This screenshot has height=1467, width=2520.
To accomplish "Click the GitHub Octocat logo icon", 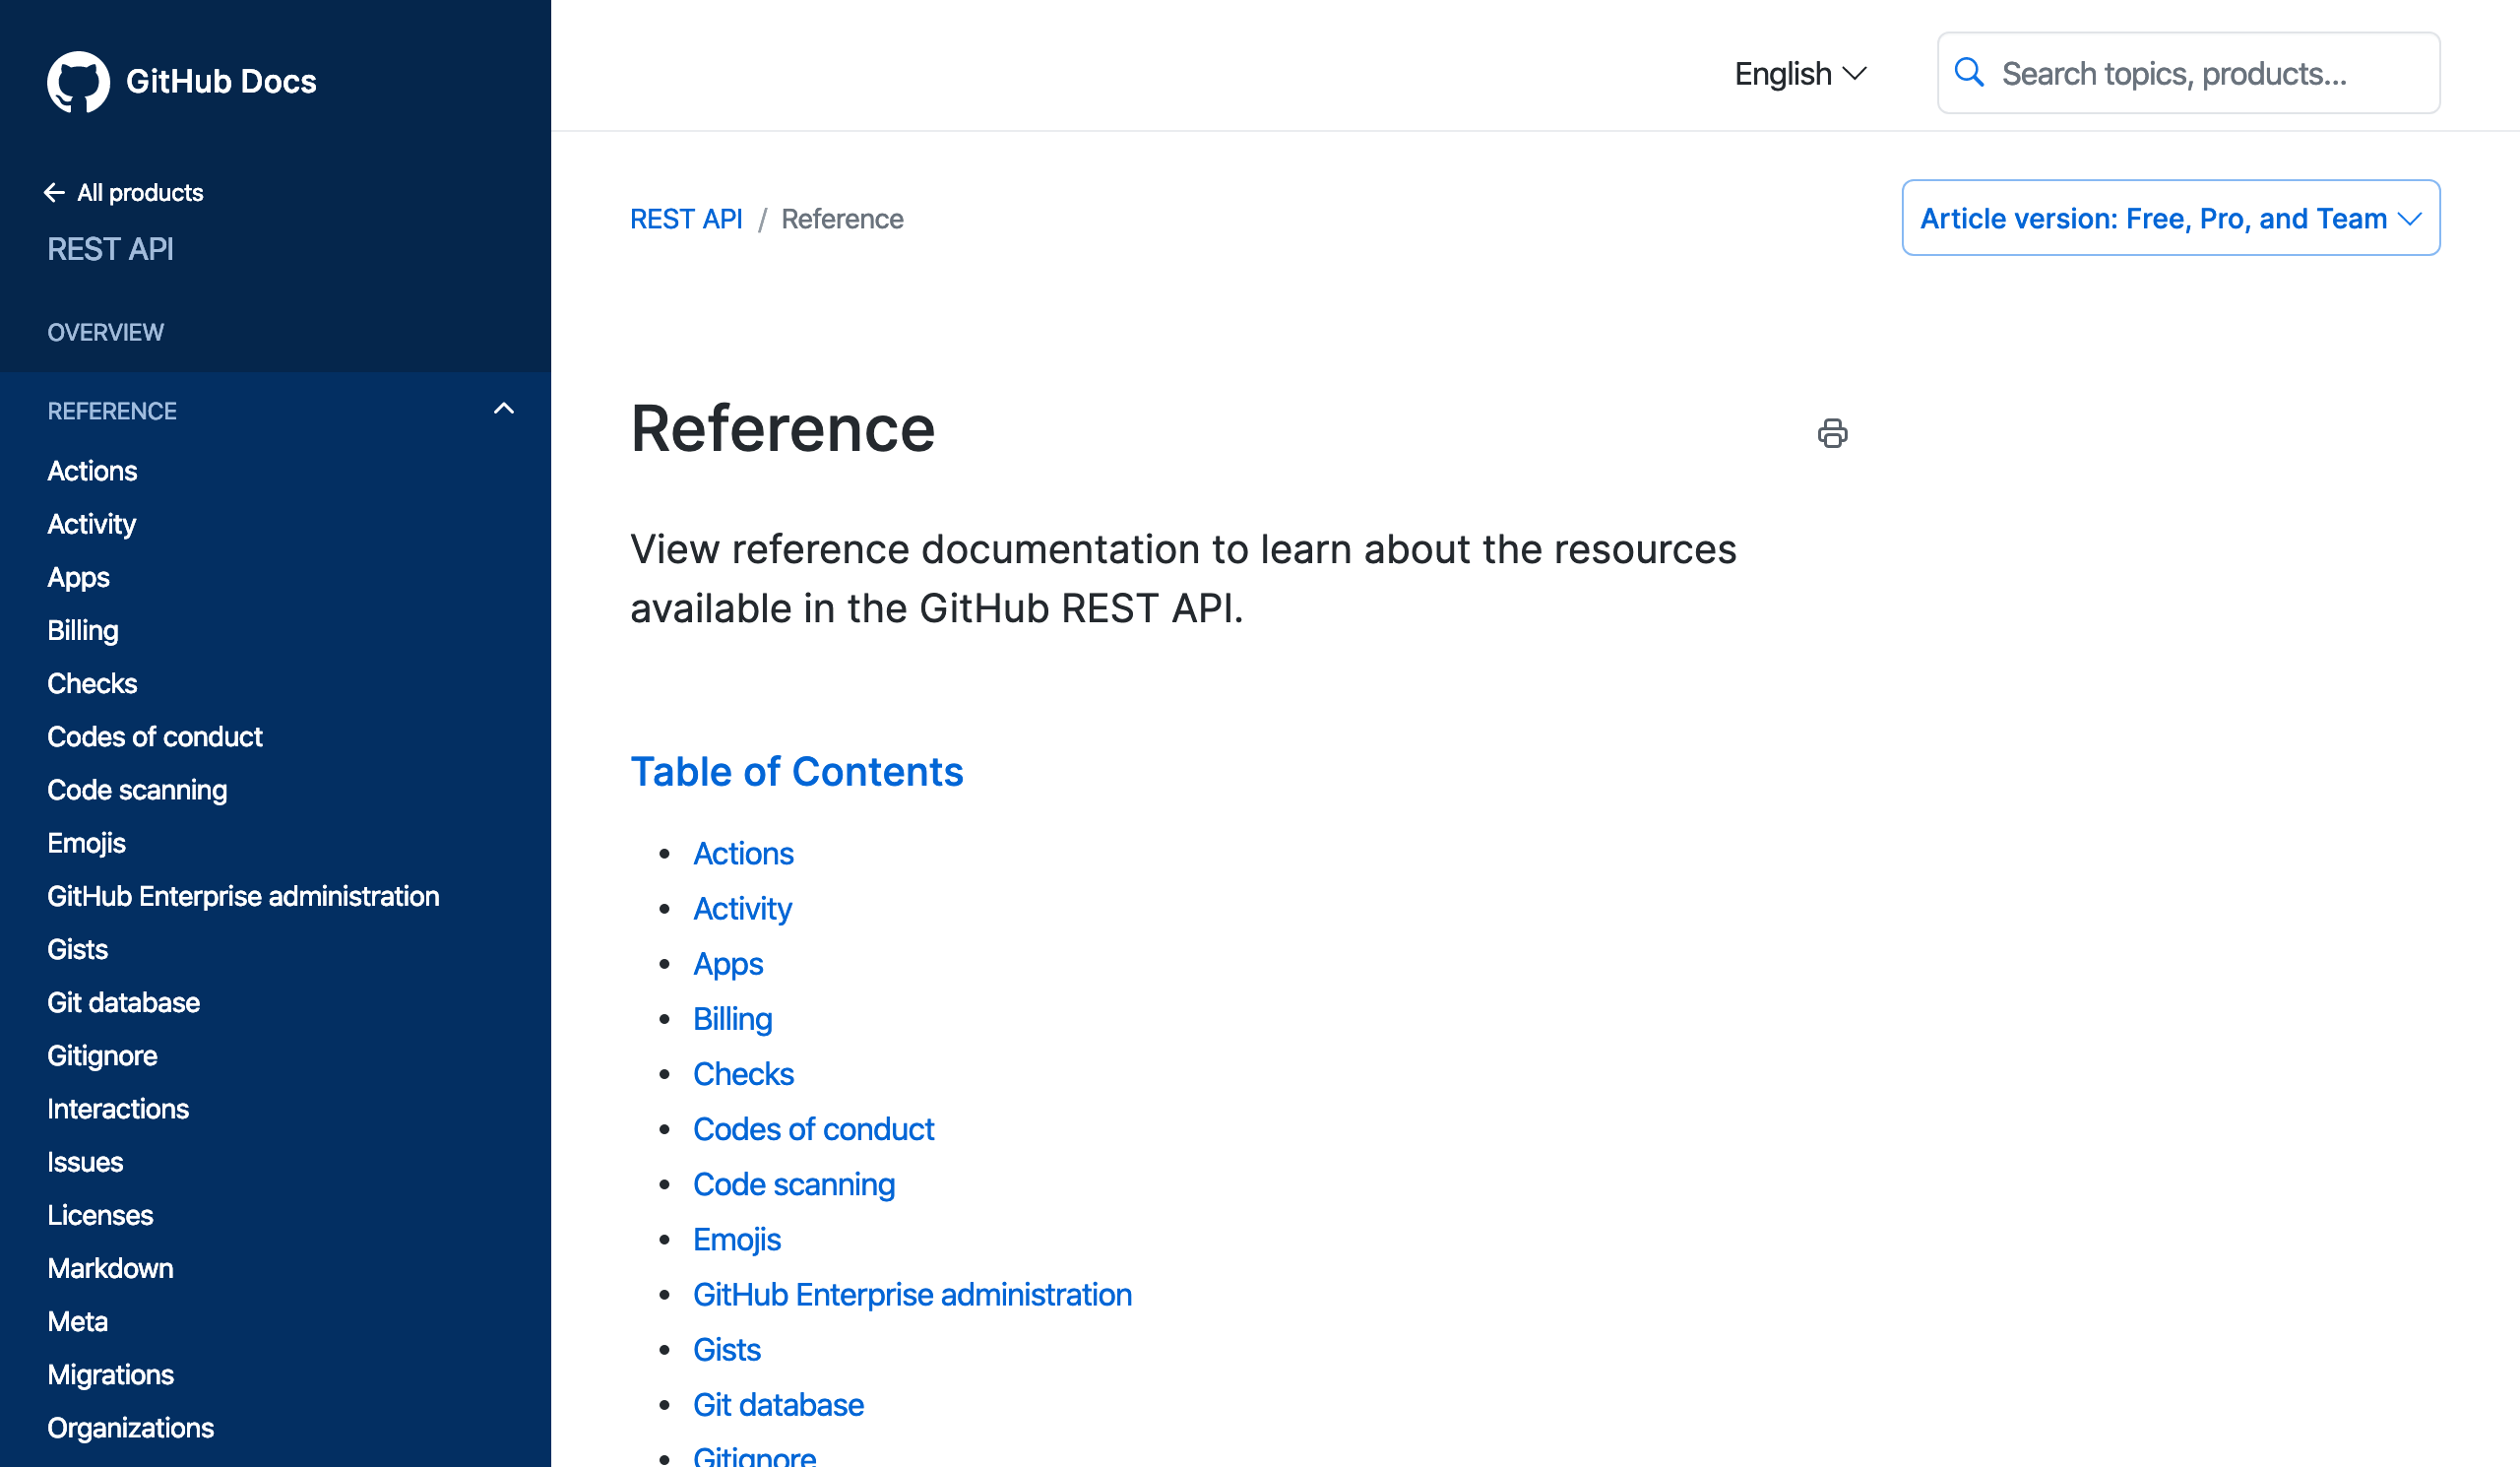I will tap(78, 81).
